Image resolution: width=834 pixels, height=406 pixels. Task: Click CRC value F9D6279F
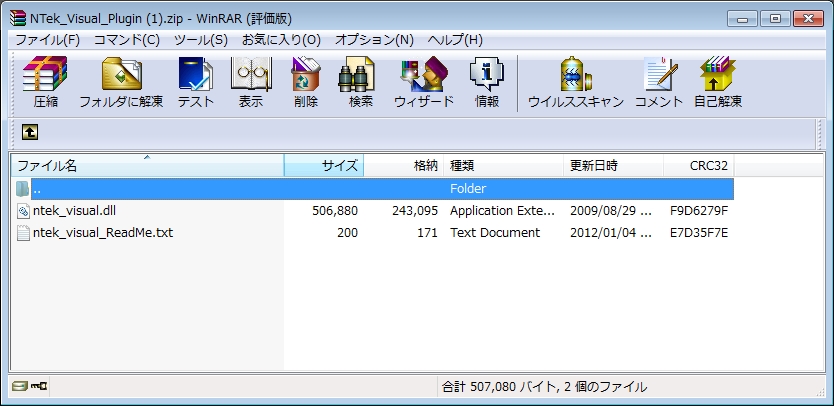coord(699,211)
